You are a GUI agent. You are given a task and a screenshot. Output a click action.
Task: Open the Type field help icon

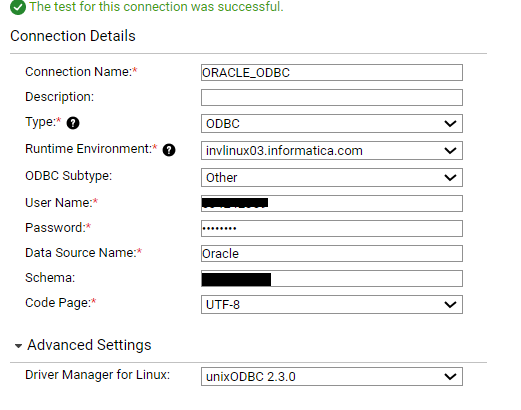tap(73, 123)
